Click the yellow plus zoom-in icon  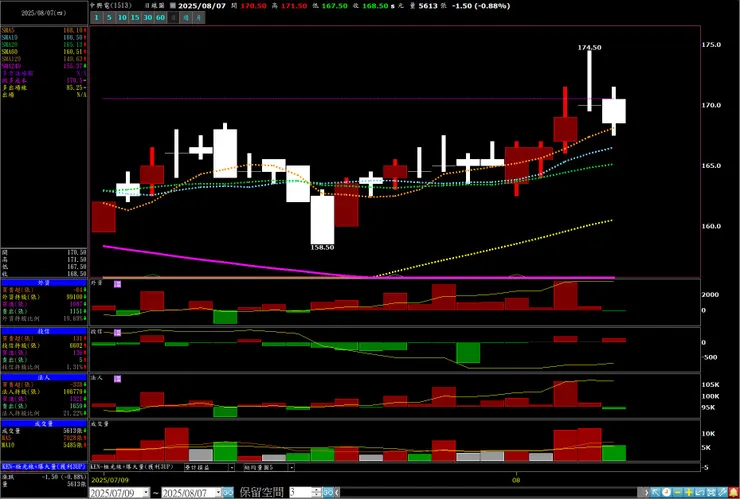click(689, 492)
